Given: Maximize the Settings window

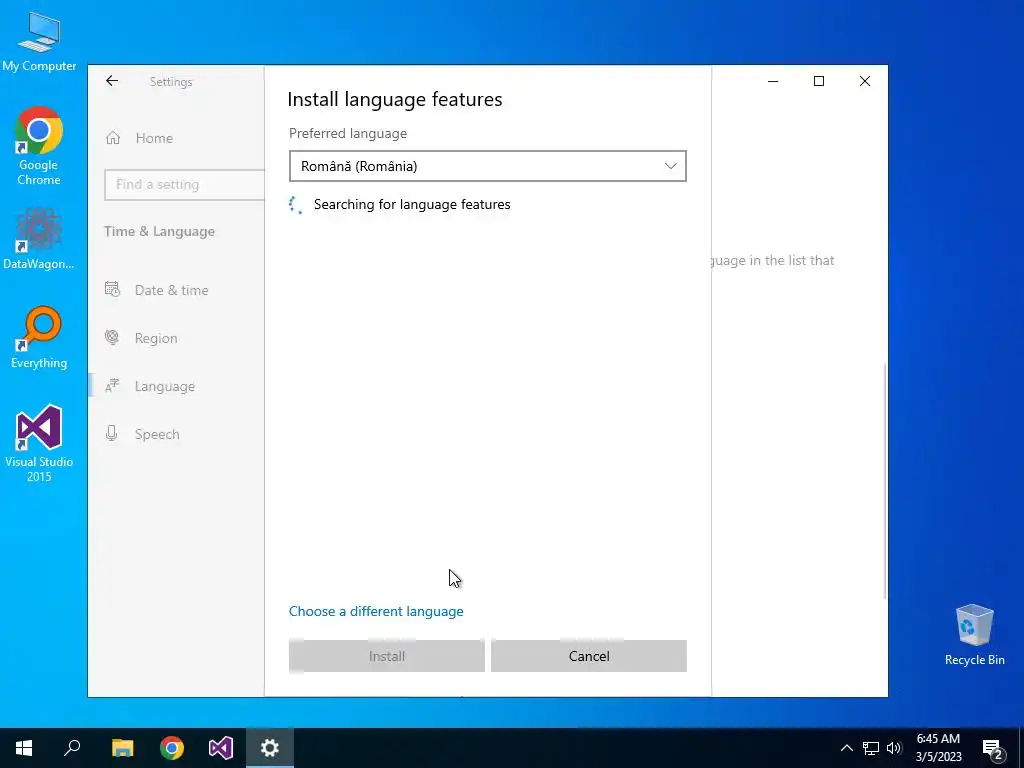Looking at the screenshot, I should 819,81.
